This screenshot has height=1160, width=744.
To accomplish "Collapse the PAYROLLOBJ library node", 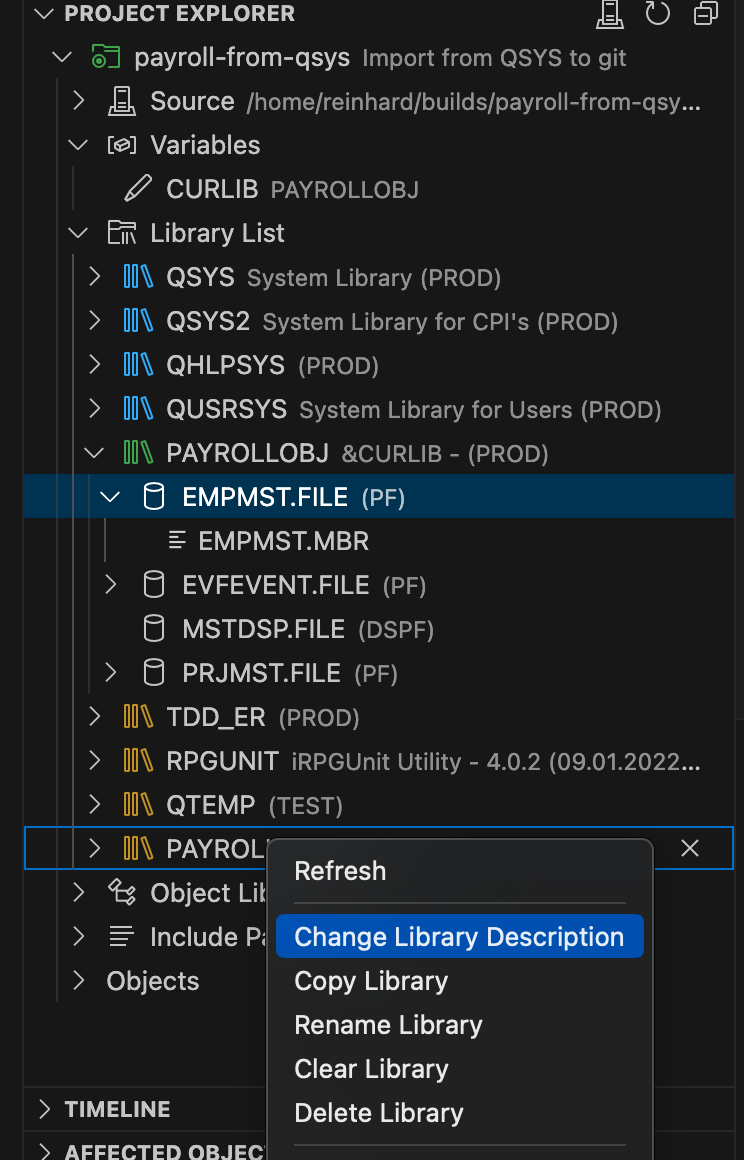I will (94, 453).
